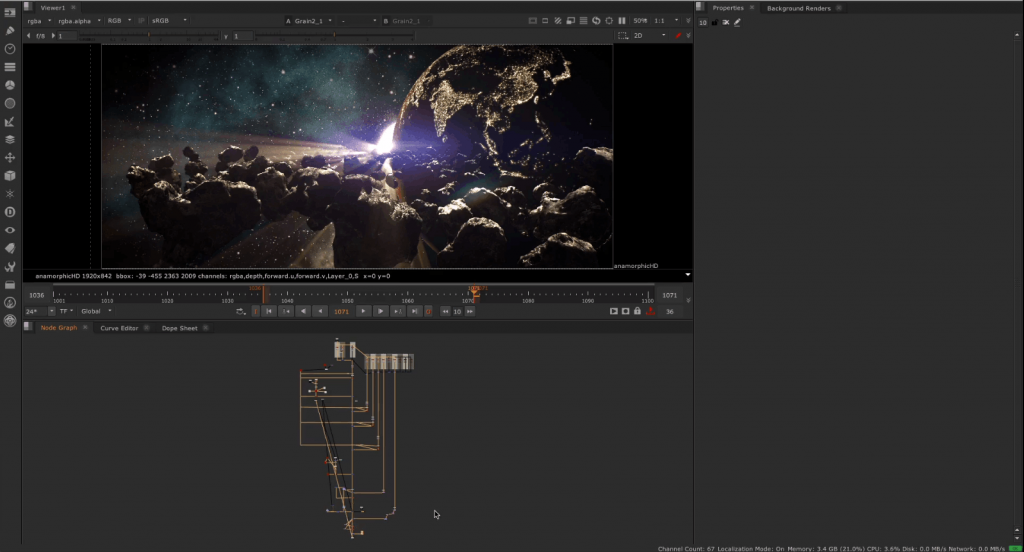Open the rgba channel layer dropdown
The height and width of the screenshot is (552, 1024).
[38, 20]
